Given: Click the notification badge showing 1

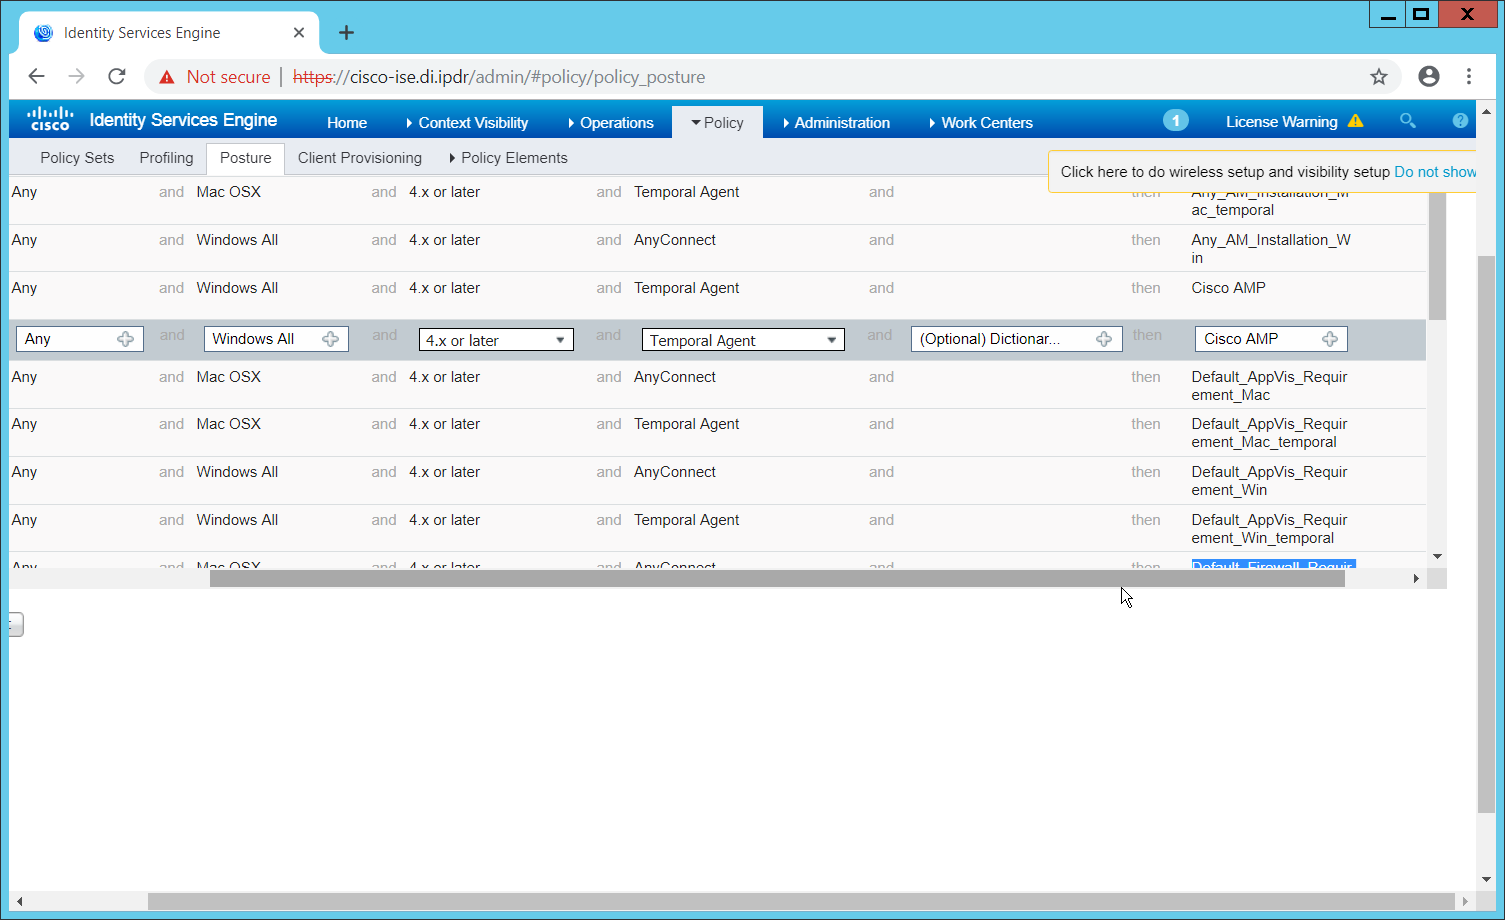Looking at the screenshot, I should pos(1175,121).
